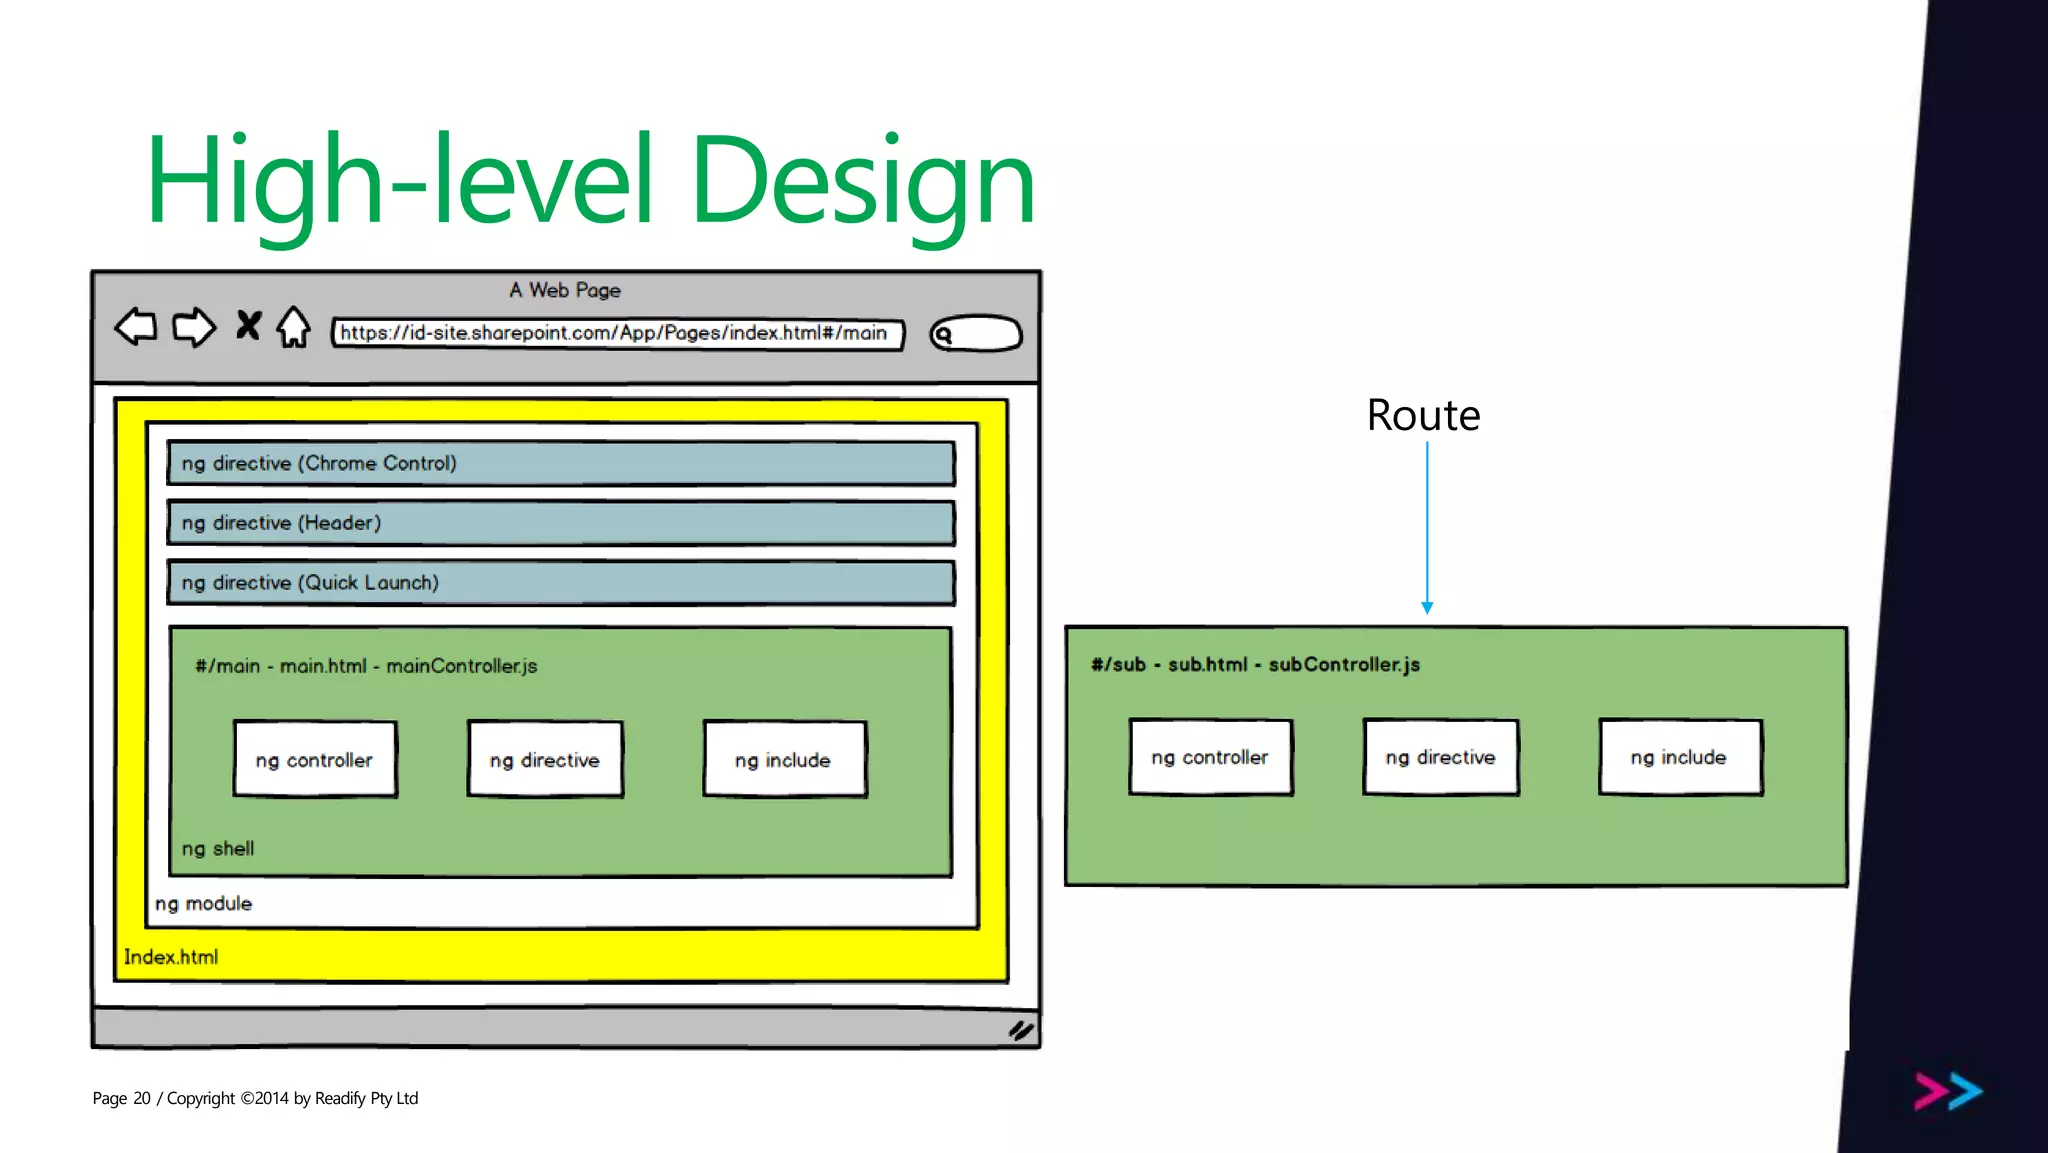The width and height of the screenshot is (2048, 1153).
Task: Click the pink-blue double chevron logo
Action: 1948,1091
